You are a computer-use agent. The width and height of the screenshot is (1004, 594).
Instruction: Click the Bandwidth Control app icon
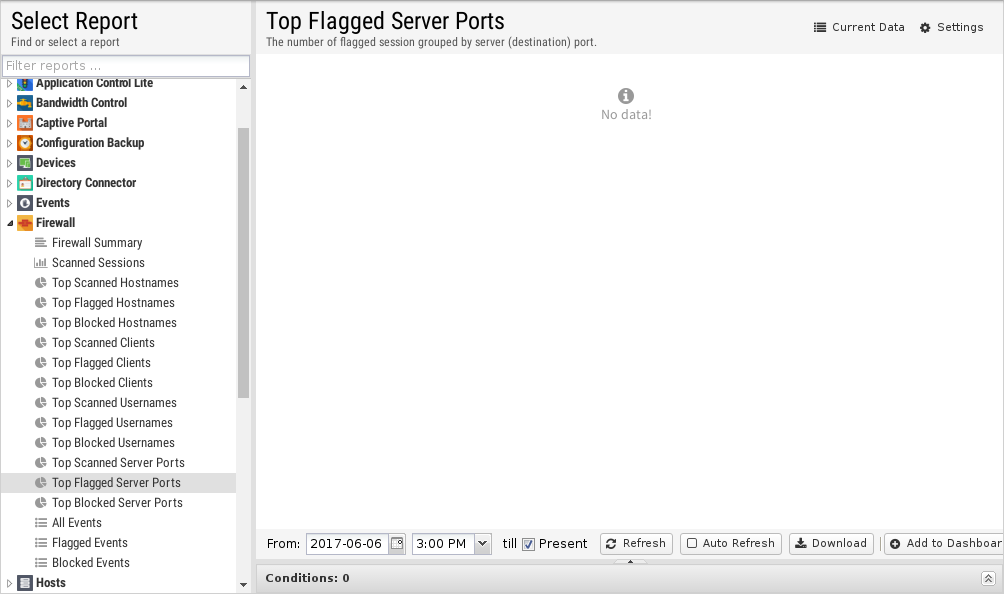[x=24, y=103]
